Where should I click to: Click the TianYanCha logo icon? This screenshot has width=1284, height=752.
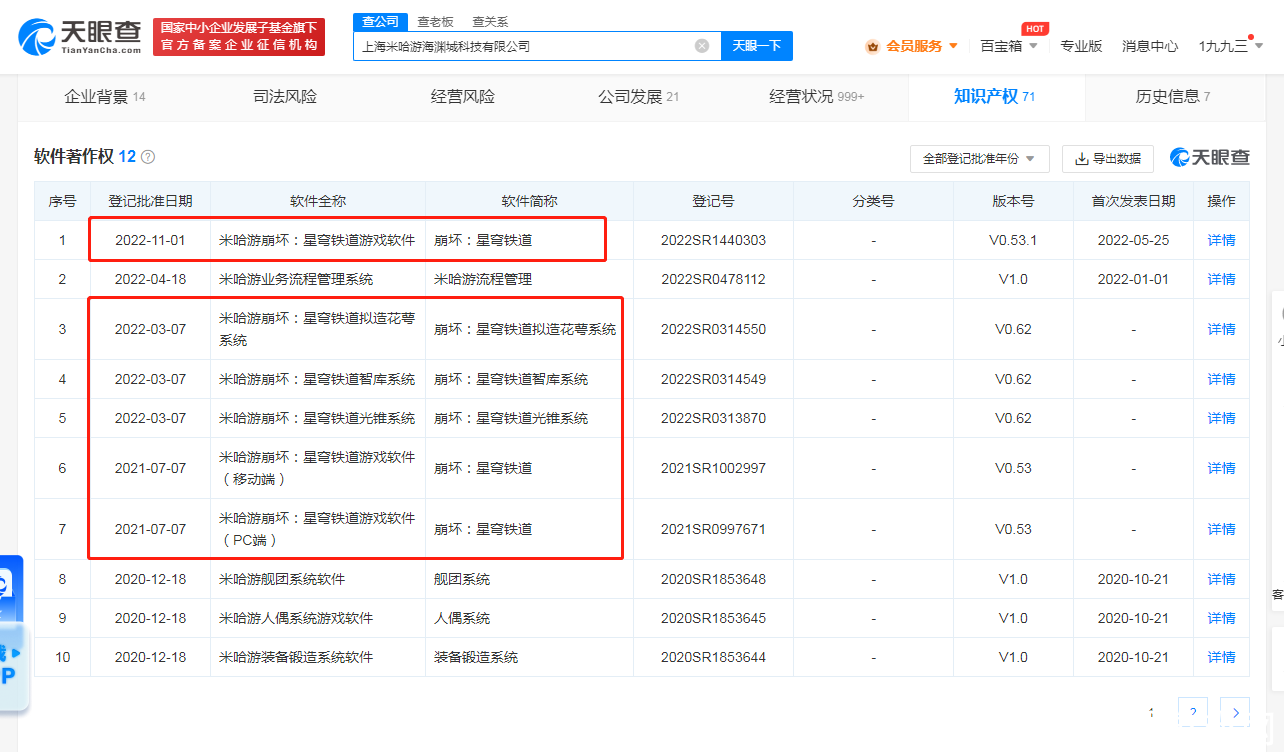tap(37, 35)
